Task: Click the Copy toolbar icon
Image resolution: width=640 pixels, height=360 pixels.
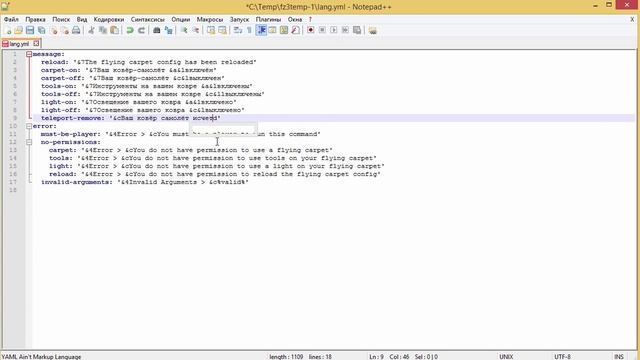Action: click(x=103, y=30)
